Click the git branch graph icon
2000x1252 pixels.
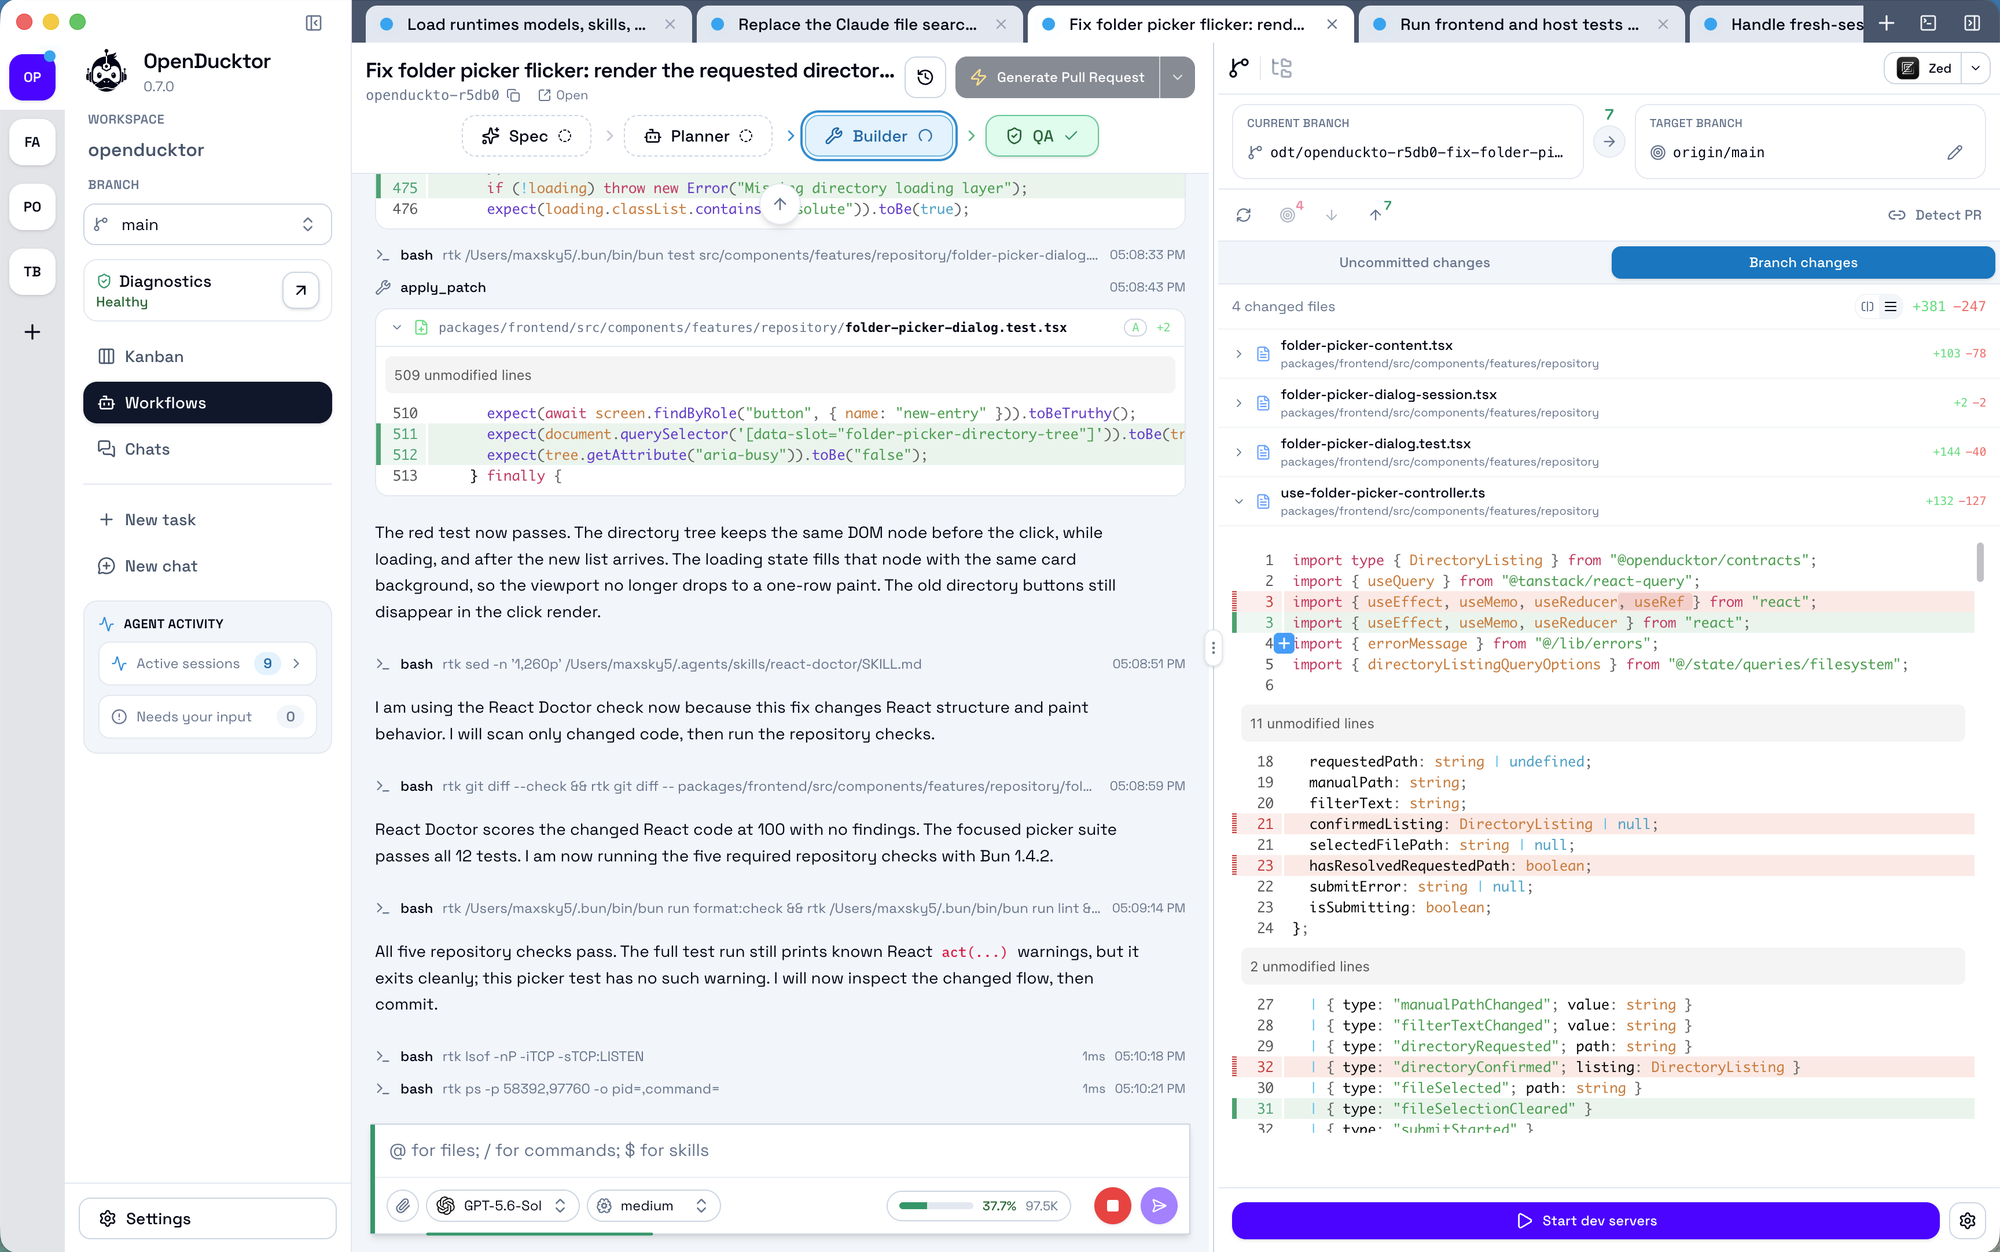click(1239, 68)
